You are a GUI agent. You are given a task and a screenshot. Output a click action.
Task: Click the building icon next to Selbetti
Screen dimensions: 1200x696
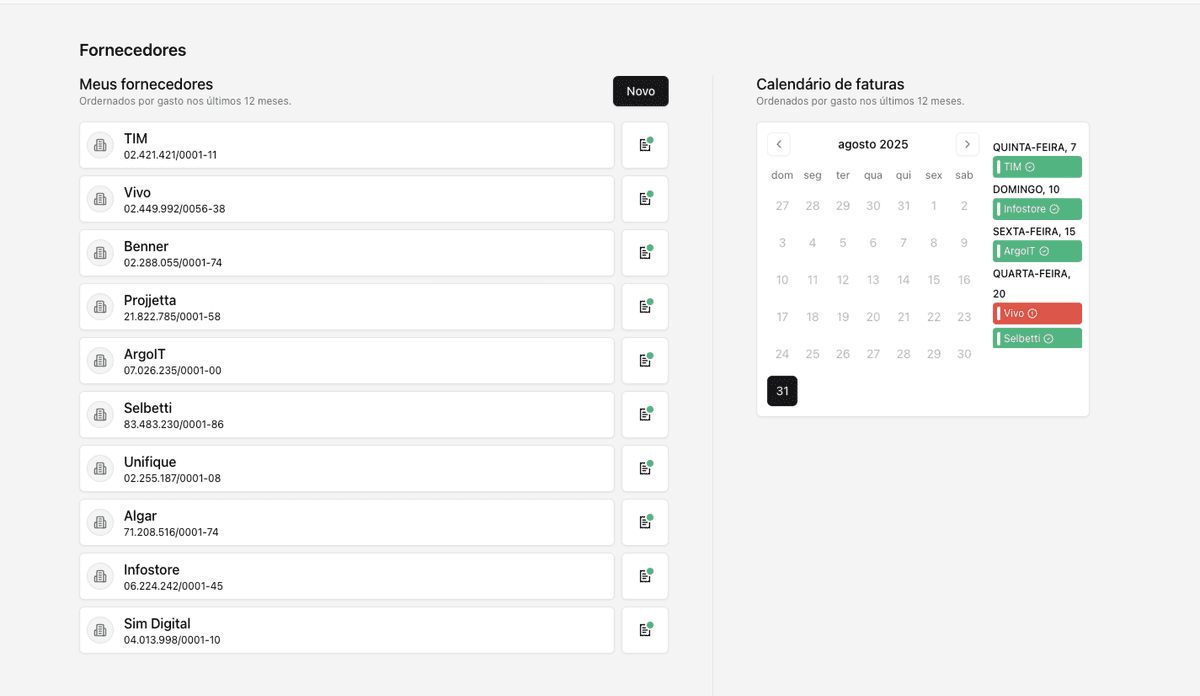[x=100, y=415]
